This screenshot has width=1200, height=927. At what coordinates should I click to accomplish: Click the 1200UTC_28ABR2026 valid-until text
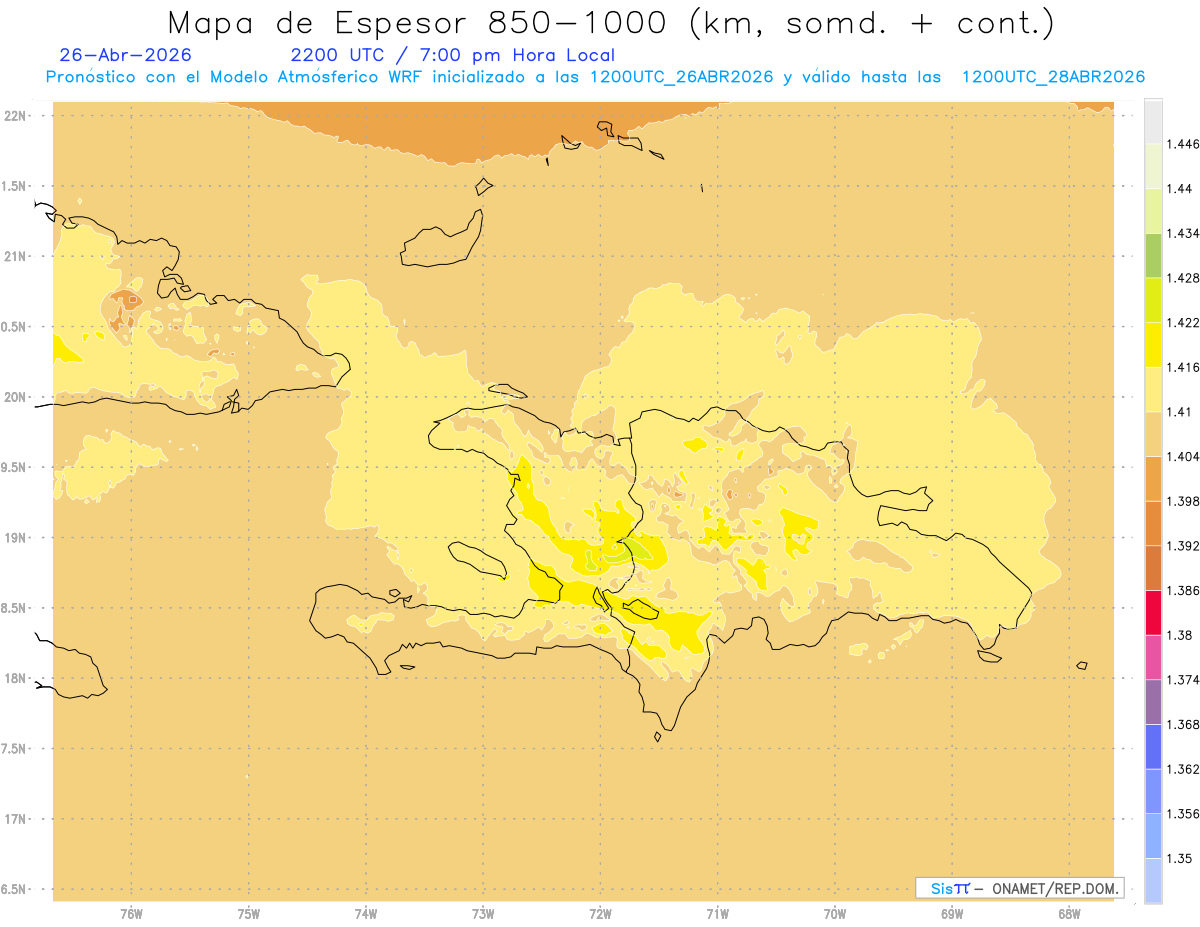pyautogui.click(x=1052, y=77)
